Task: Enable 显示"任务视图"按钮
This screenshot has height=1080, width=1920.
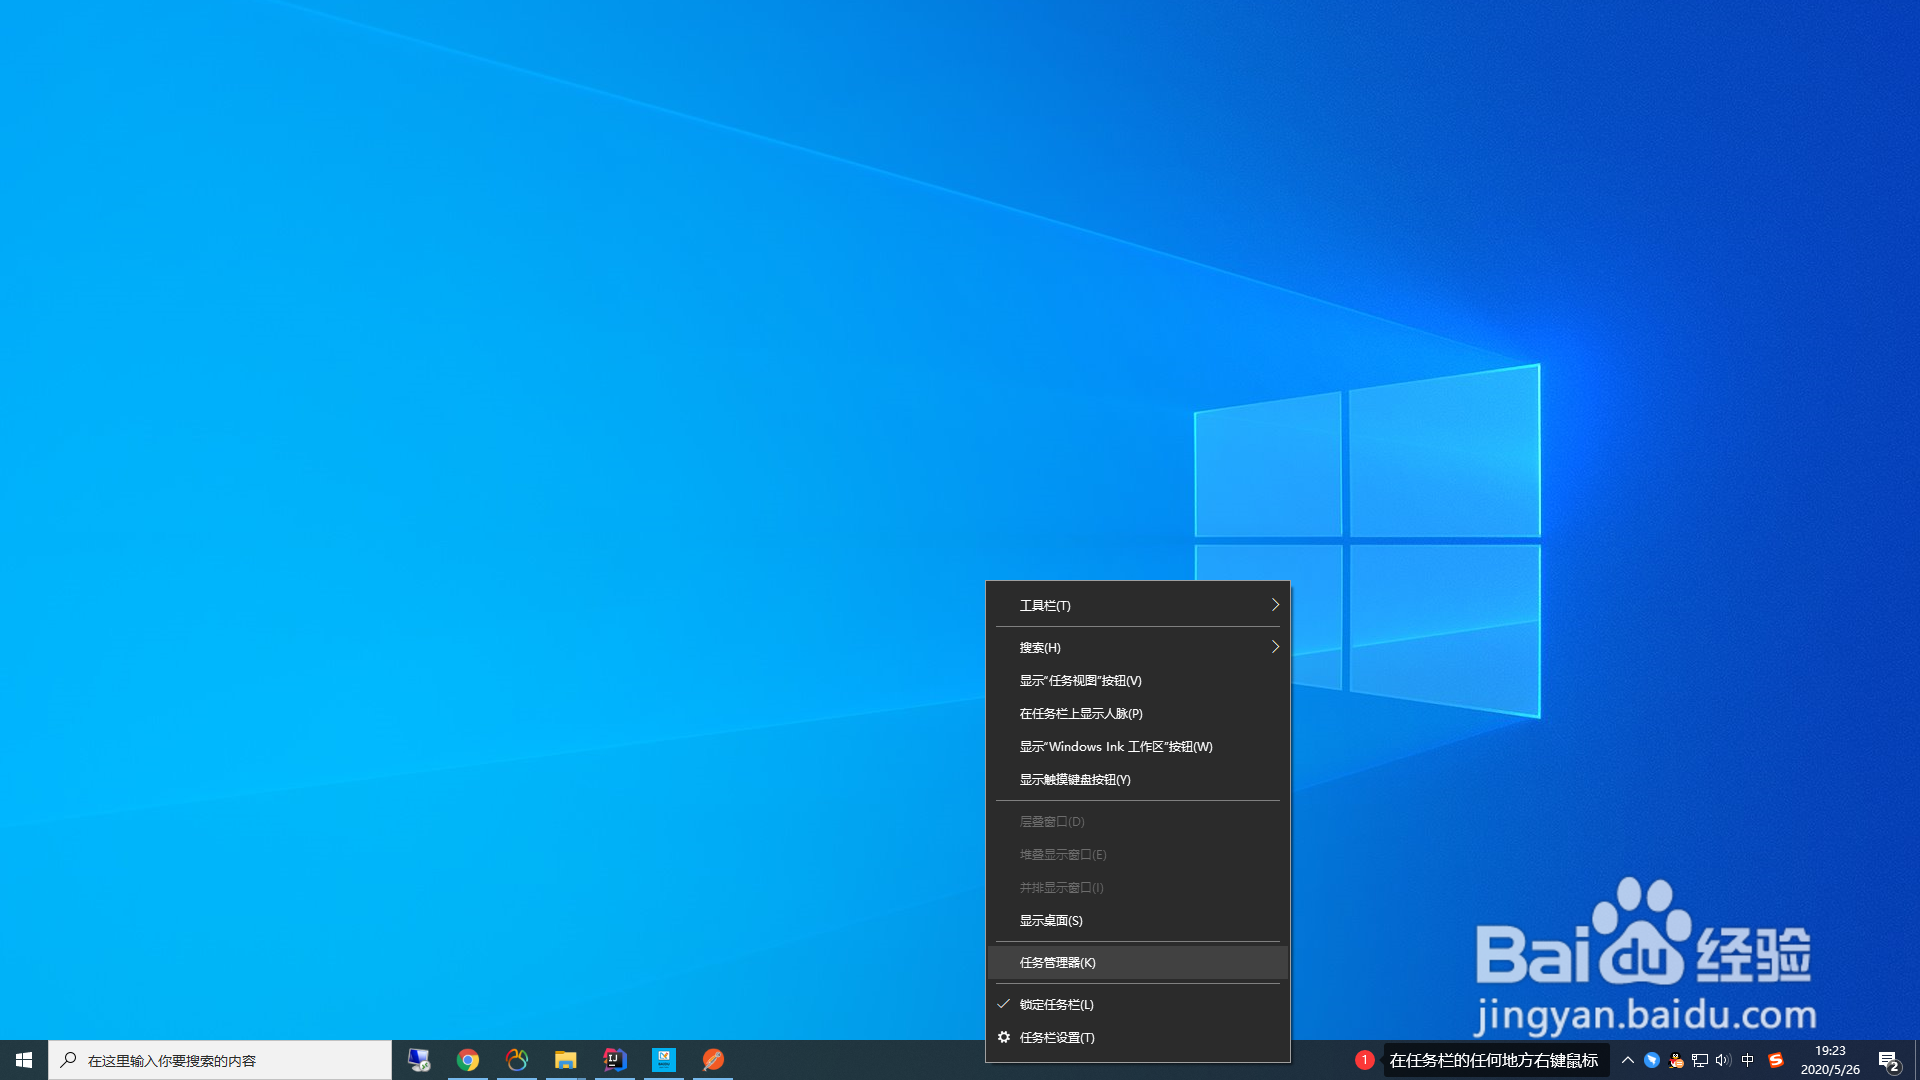Action: (1079, 680)
